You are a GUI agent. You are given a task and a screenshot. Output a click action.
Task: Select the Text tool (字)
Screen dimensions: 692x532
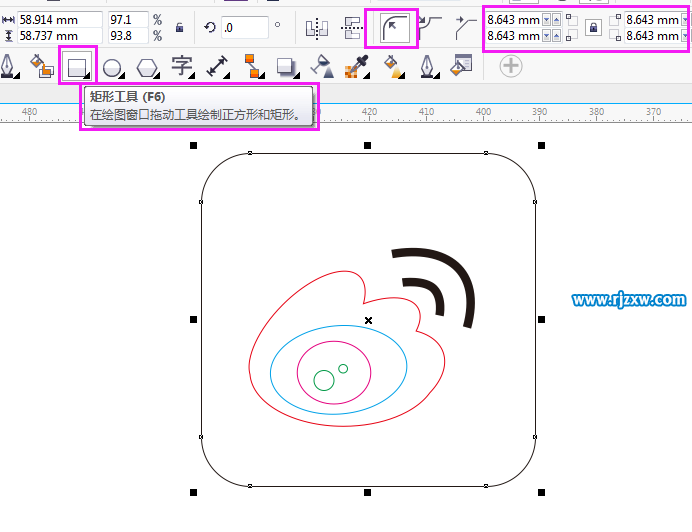click(182, 66)
